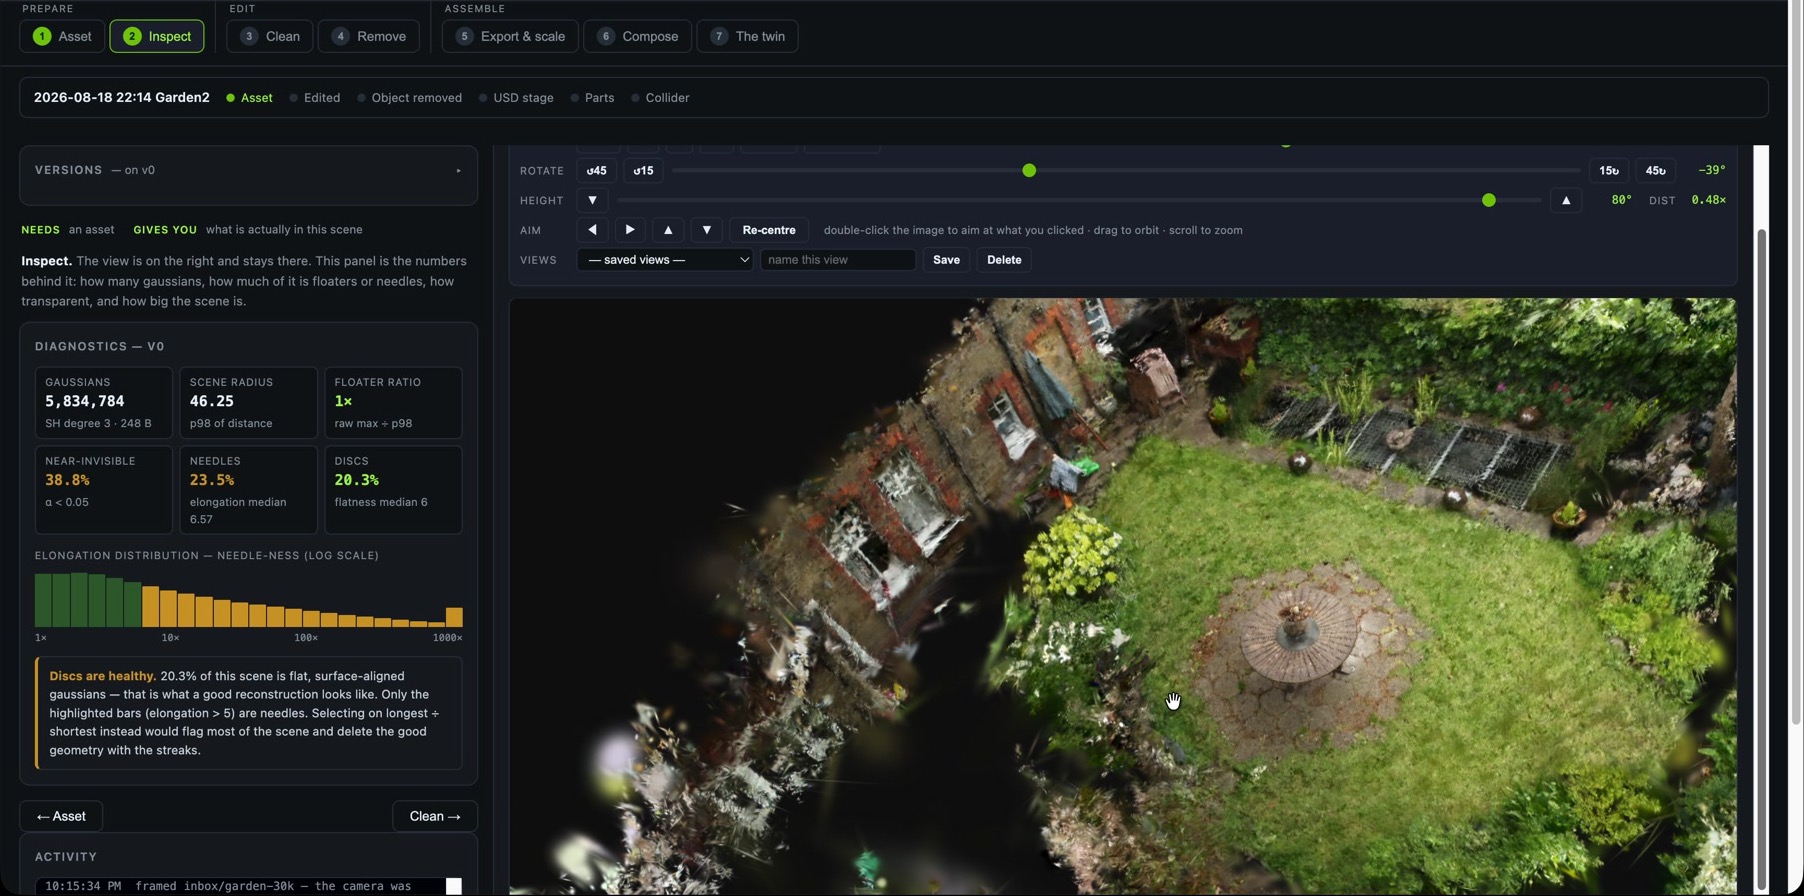
Task: Click the Asset status indicator
Action: click(x=249, y=98)
